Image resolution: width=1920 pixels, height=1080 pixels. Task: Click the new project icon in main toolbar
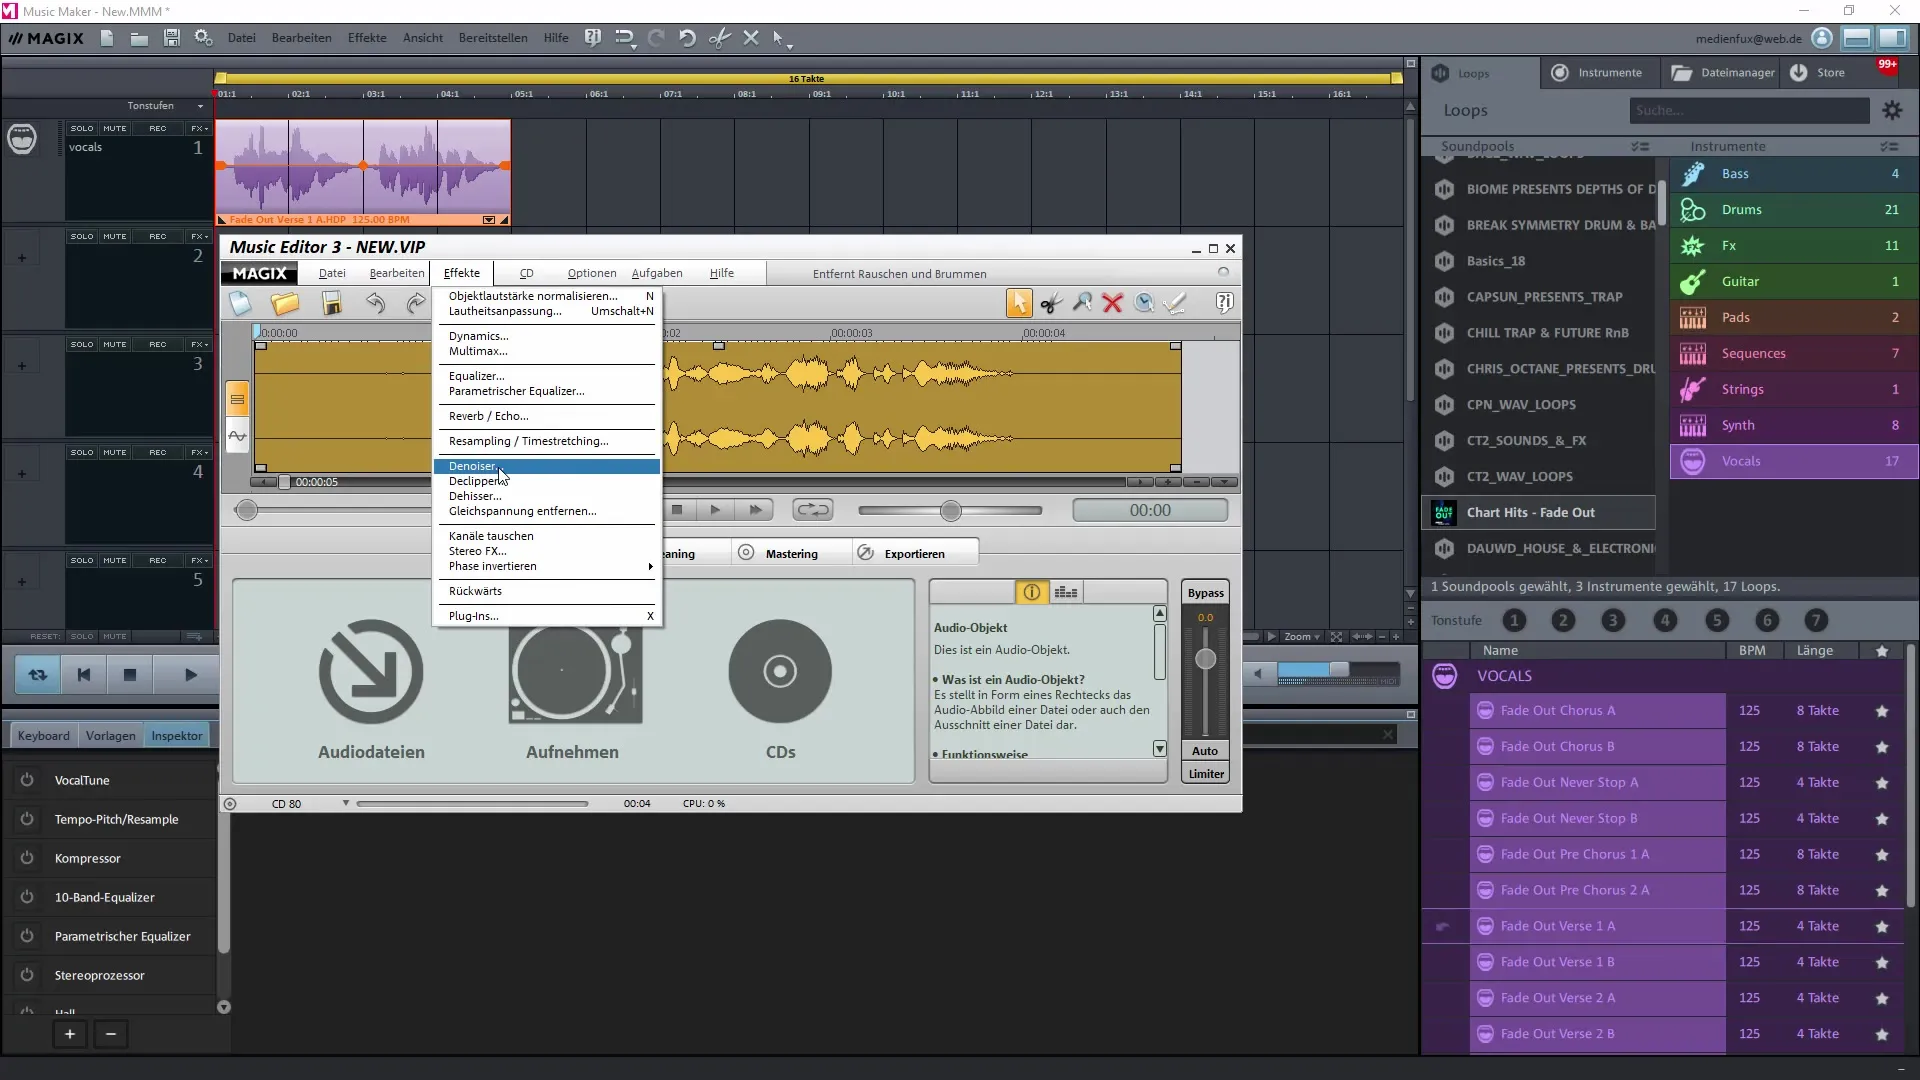(107, 38)
